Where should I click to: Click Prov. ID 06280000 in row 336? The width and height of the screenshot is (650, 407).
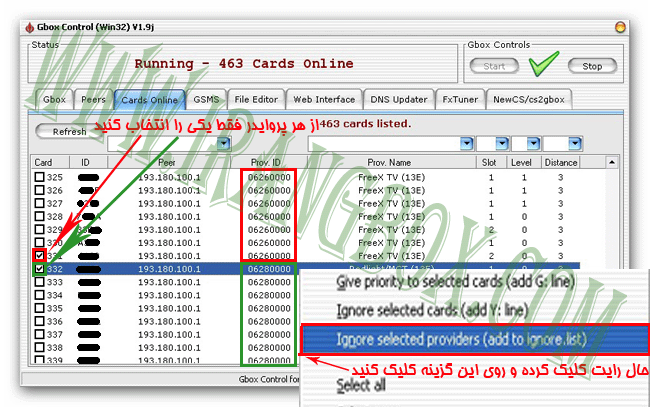[269, 322]
